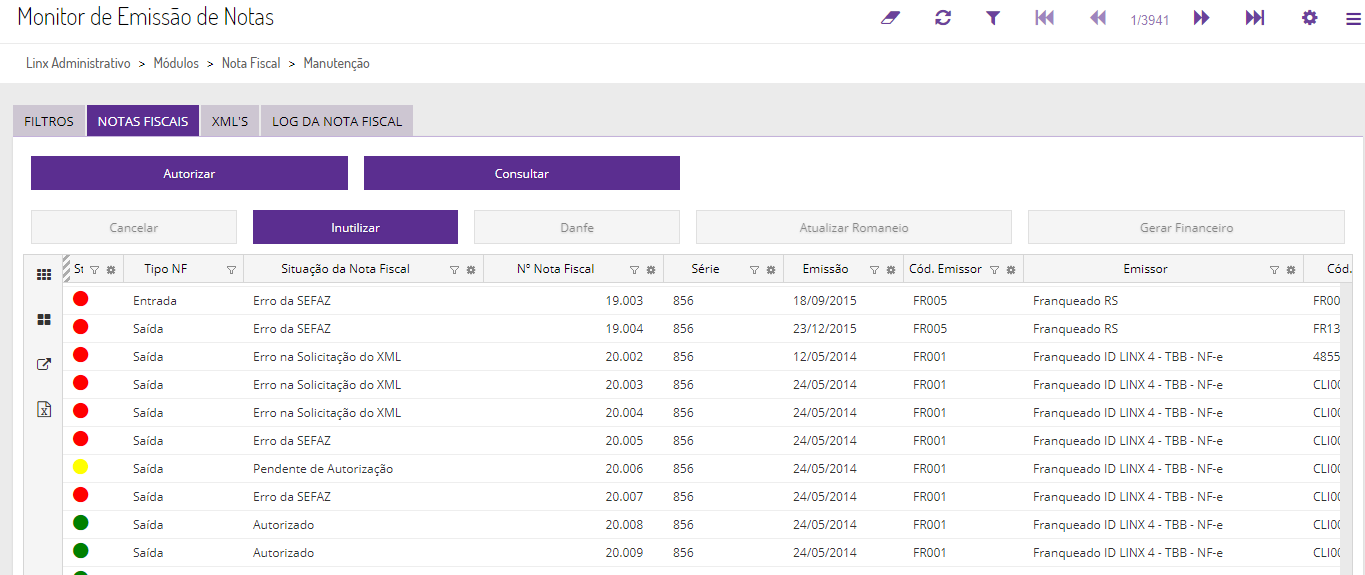Screen dimensions: 1365x575
Task: Open the LOG DA NOTA FISCAL tab
Action: (337, 122)
